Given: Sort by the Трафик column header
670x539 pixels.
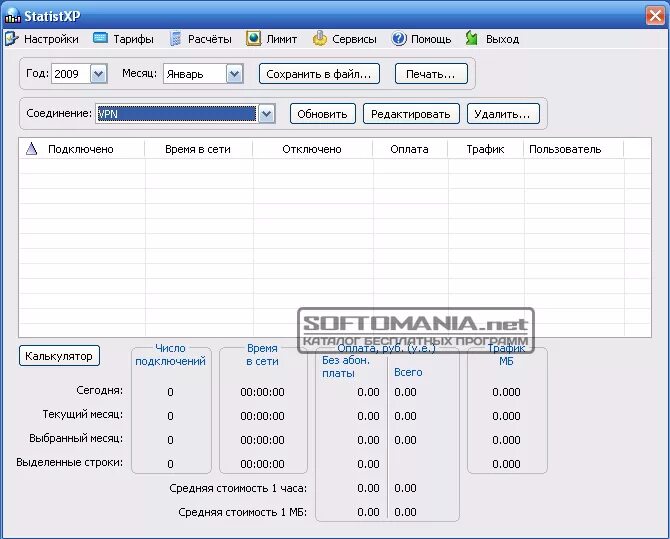Looking at the screenshot, I should [x=485, y=149].
